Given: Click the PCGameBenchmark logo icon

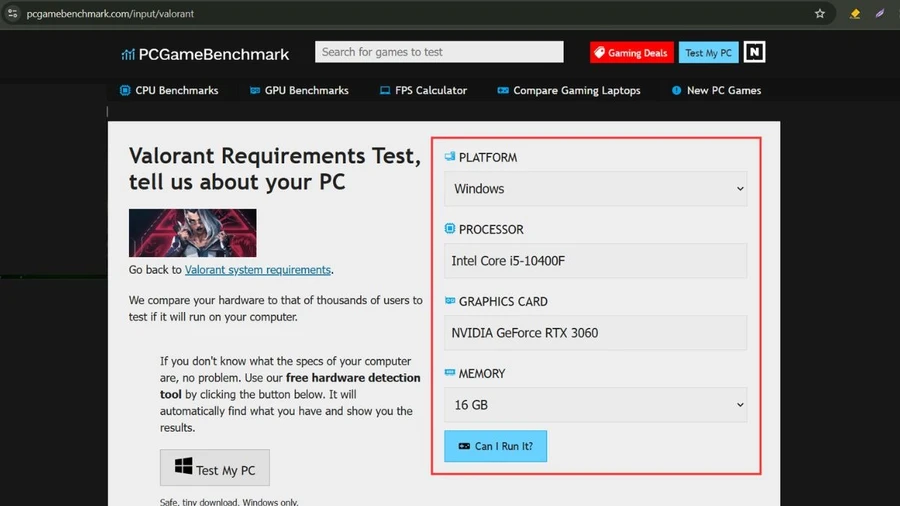Looking at the screenshot, I should tap(127, 54).
